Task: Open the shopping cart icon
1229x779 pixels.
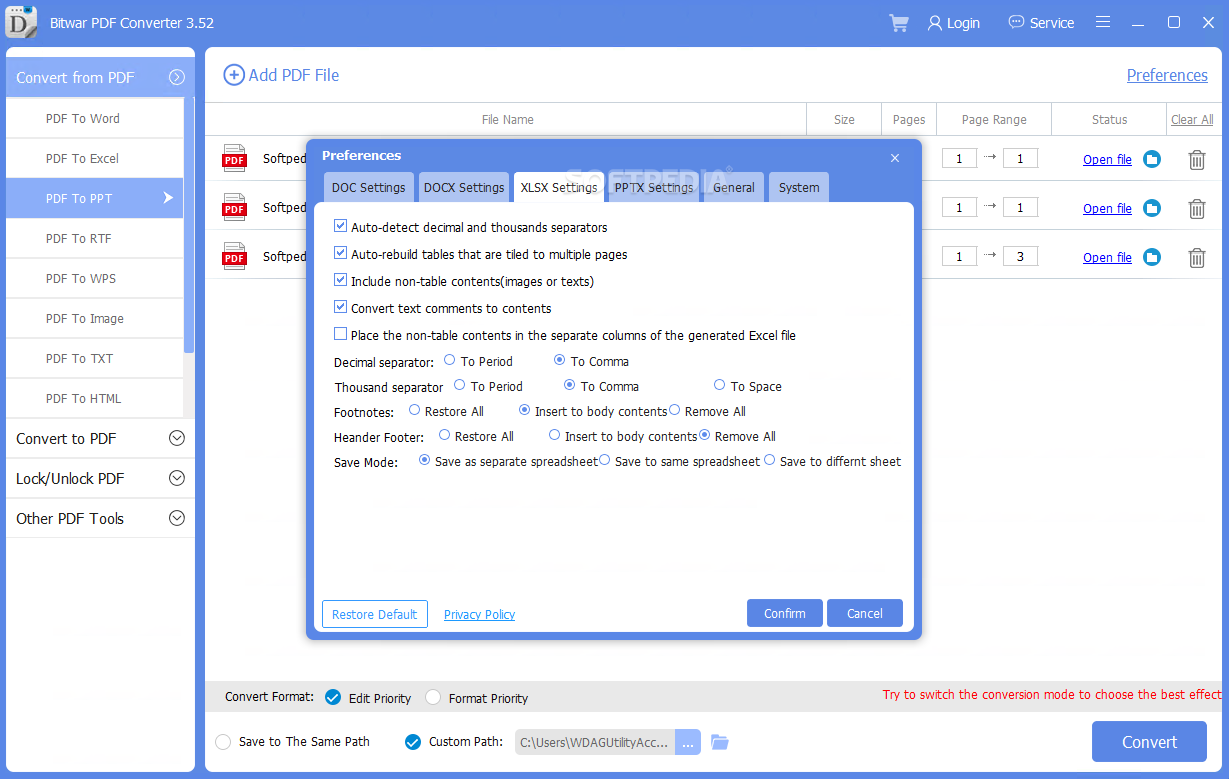Action: 899,23
